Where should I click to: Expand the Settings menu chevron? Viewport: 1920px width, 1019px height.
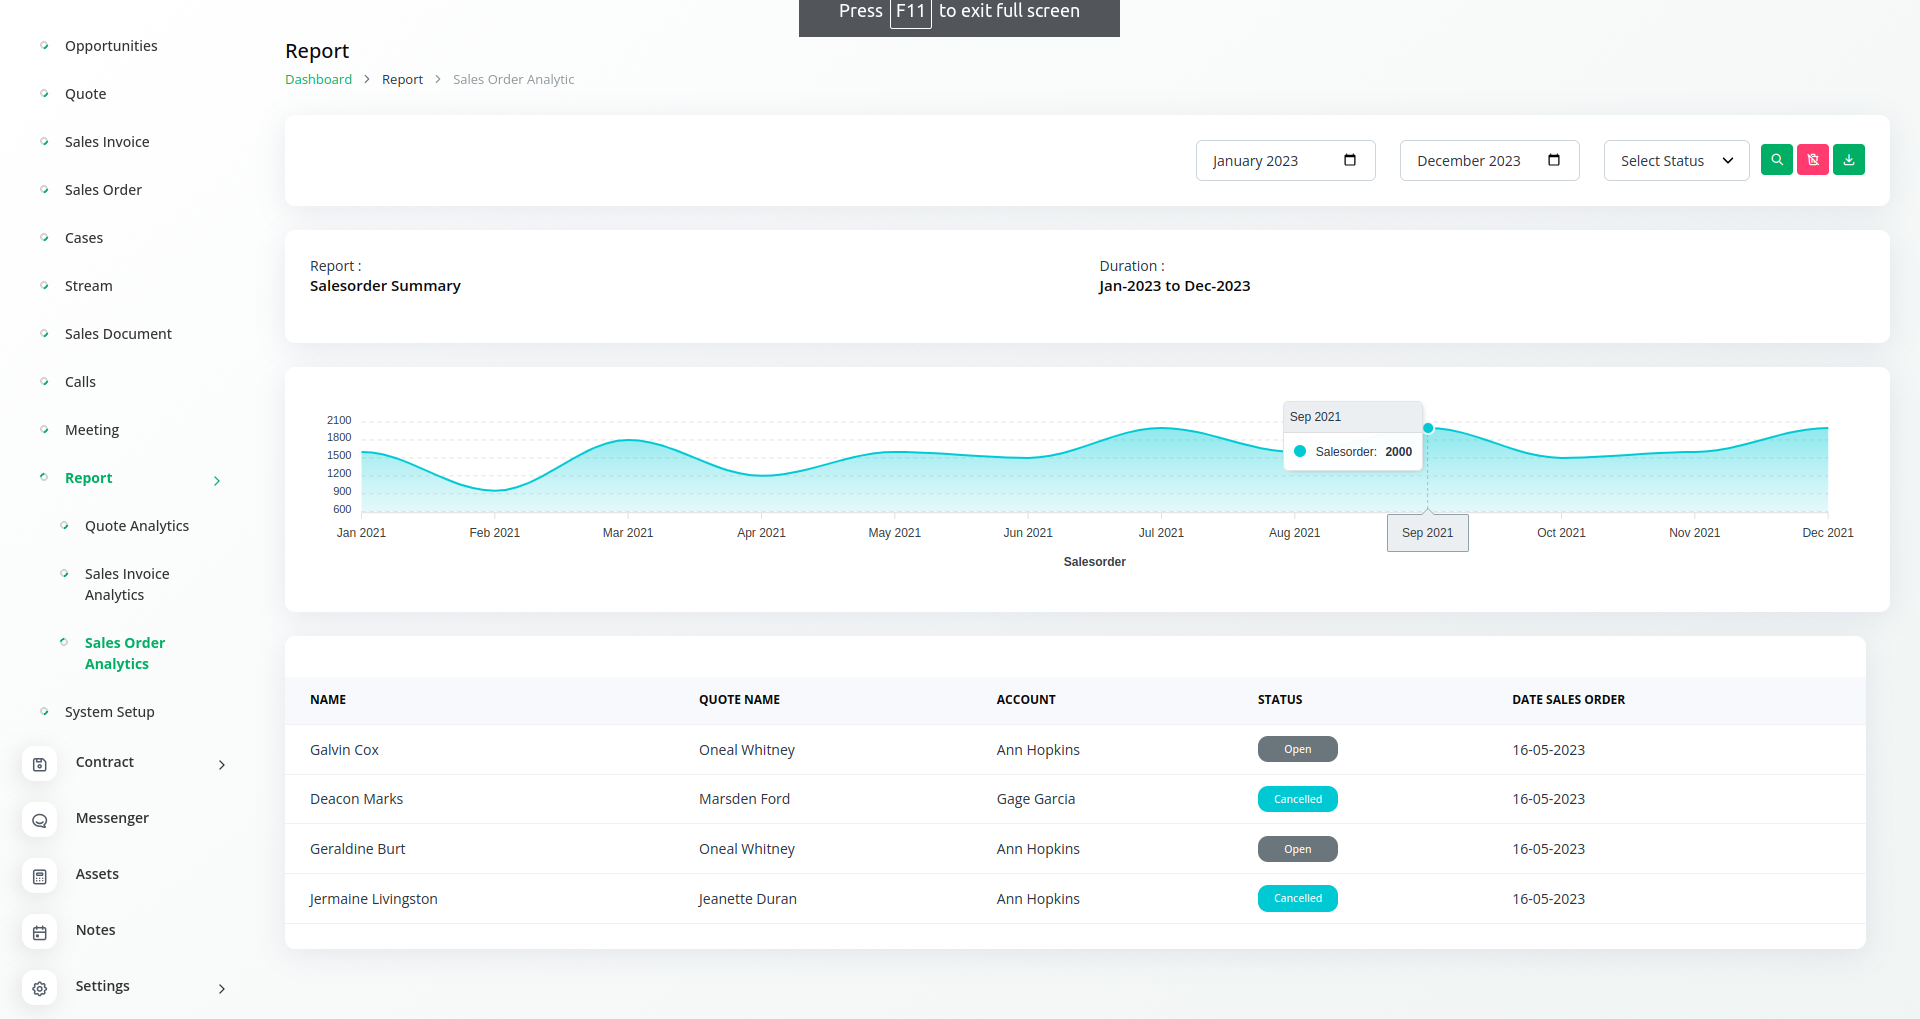[222, 989]
